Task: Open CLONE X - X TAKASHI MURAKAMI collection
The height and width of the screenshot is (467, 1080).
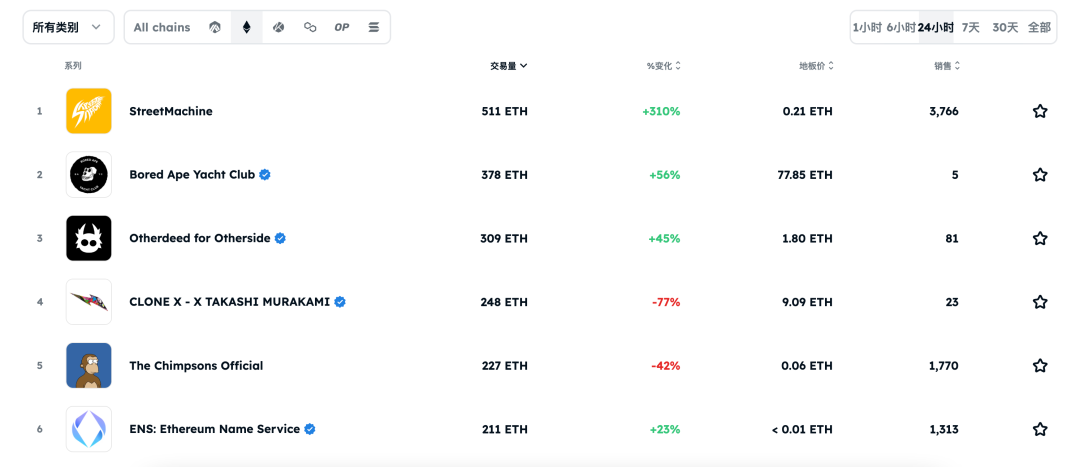Action: (229, 302)
